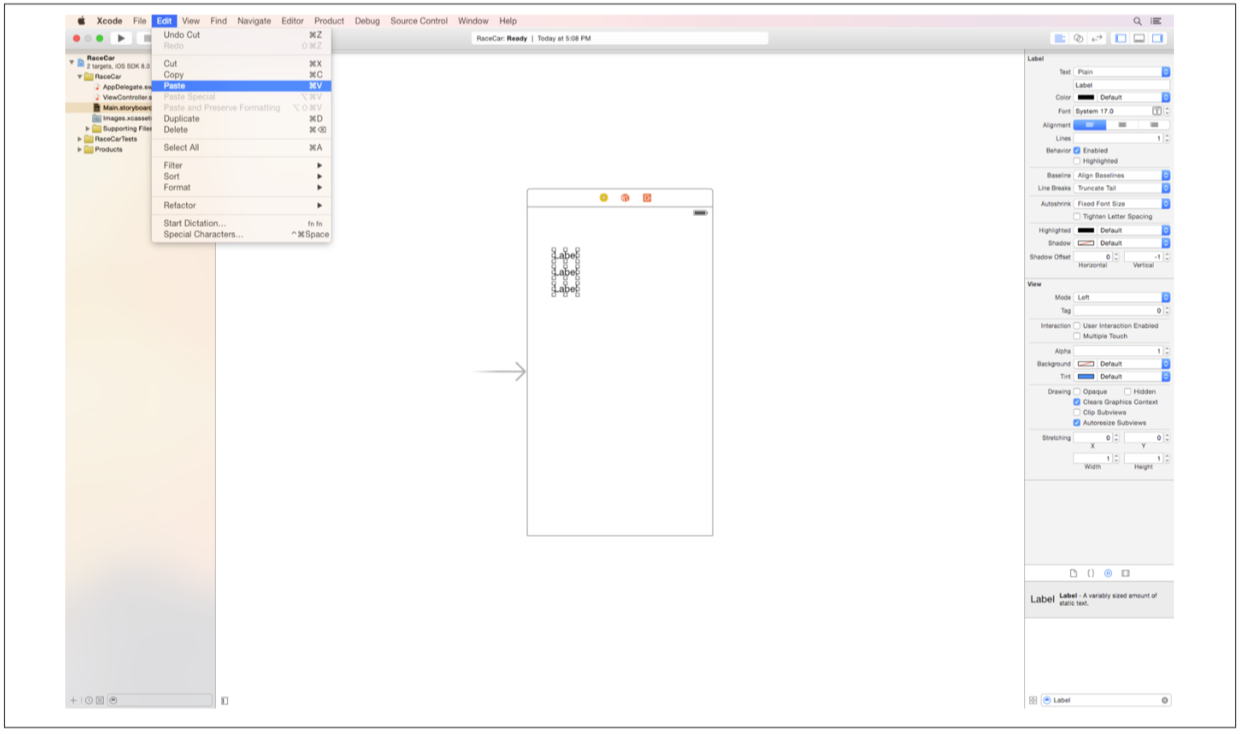The image size is (1240, 734).
Task: Open the Assistant editor (overlapping circles)
Action: (1078, 38)
